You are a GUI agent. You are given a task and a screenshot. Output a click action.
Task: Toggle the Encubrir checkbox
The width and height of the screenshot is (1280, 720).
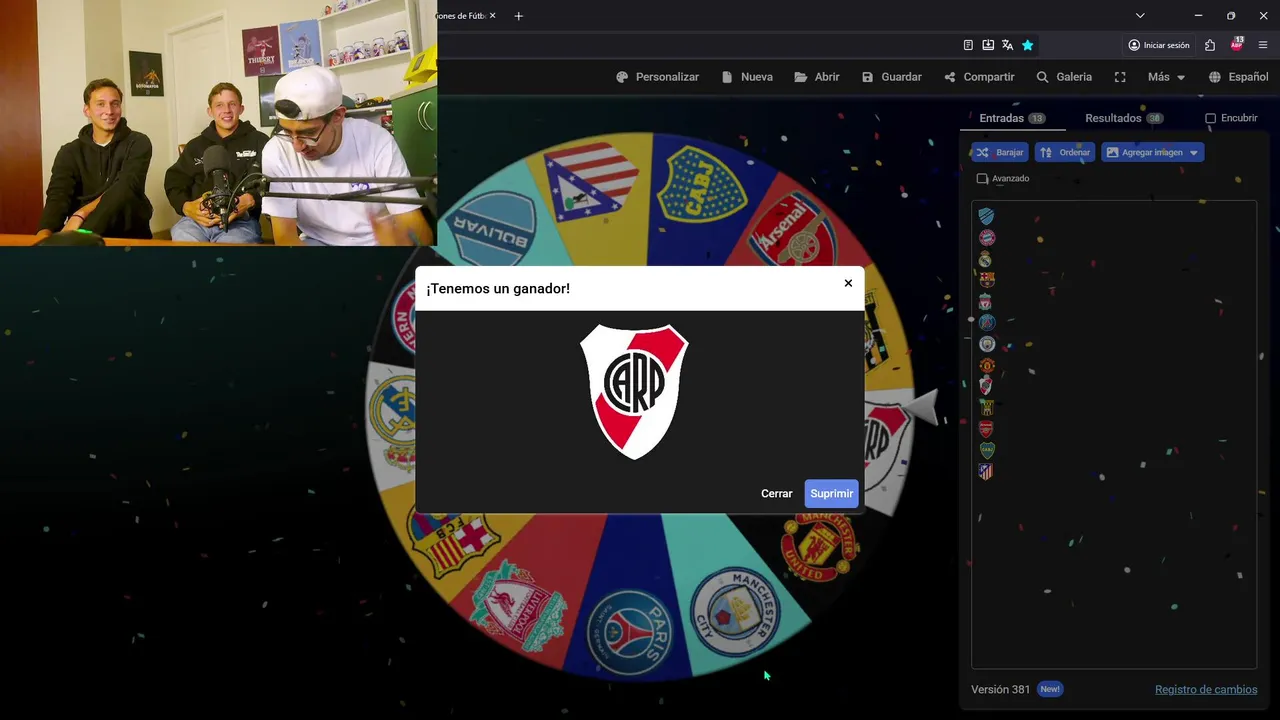1210,118
